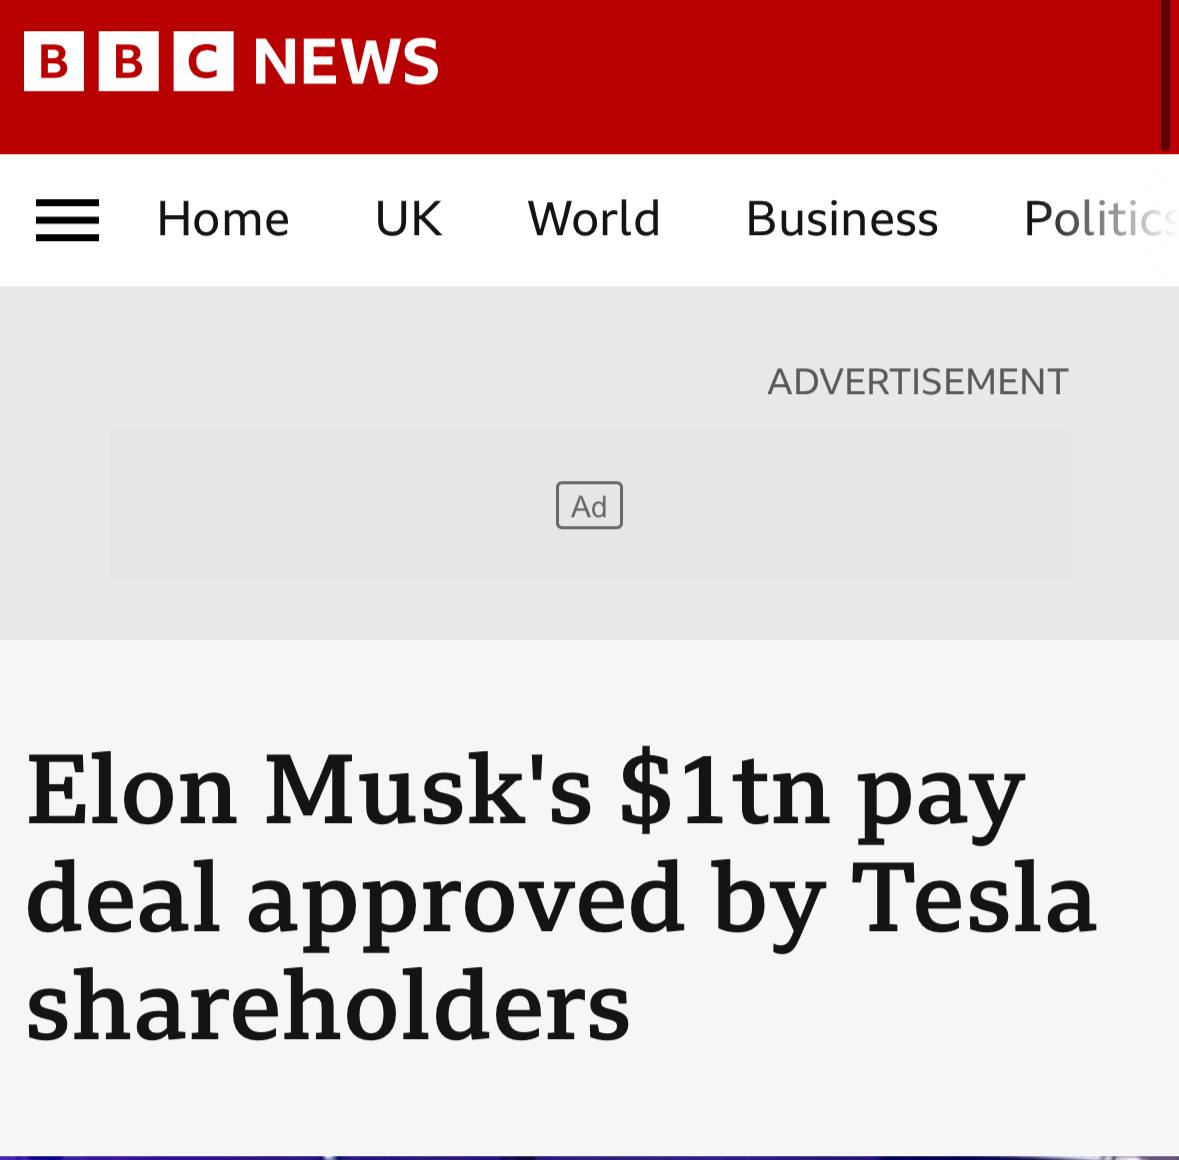Screen dimensions: 1179x1160
Task: Open the UK news section
Action: pyautogui.click(x=408, y=219)
